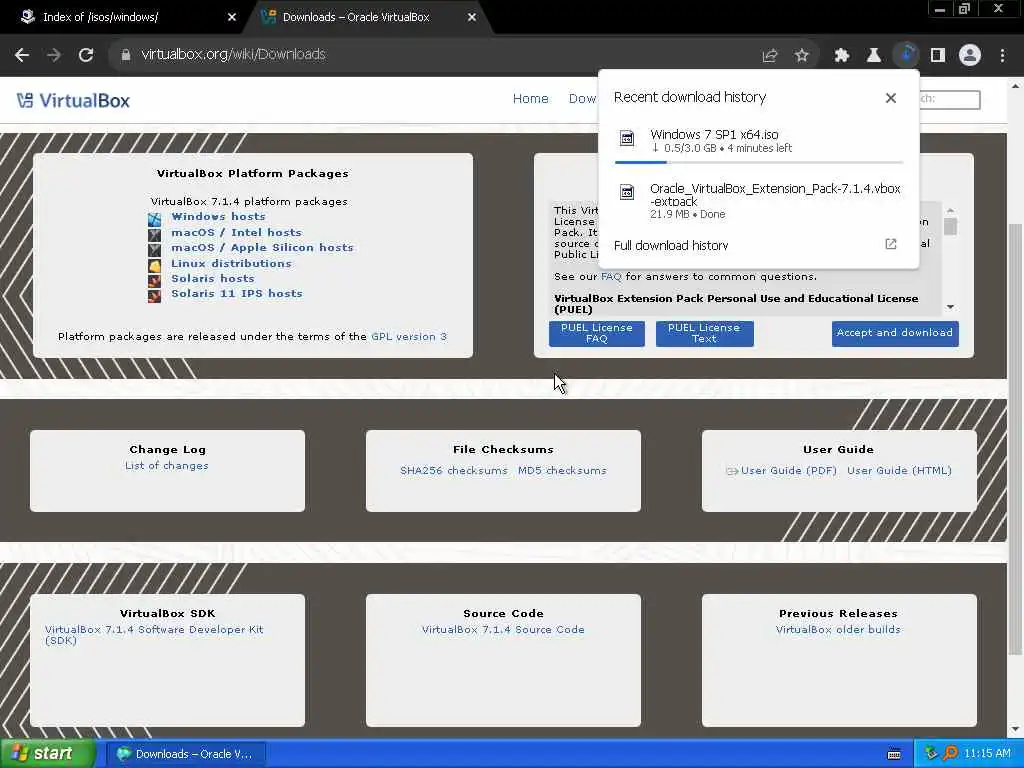Click the Solaris 11 IPS hosts icon
The height and width of the screenshot is (768, 1024).
[154, 296]
